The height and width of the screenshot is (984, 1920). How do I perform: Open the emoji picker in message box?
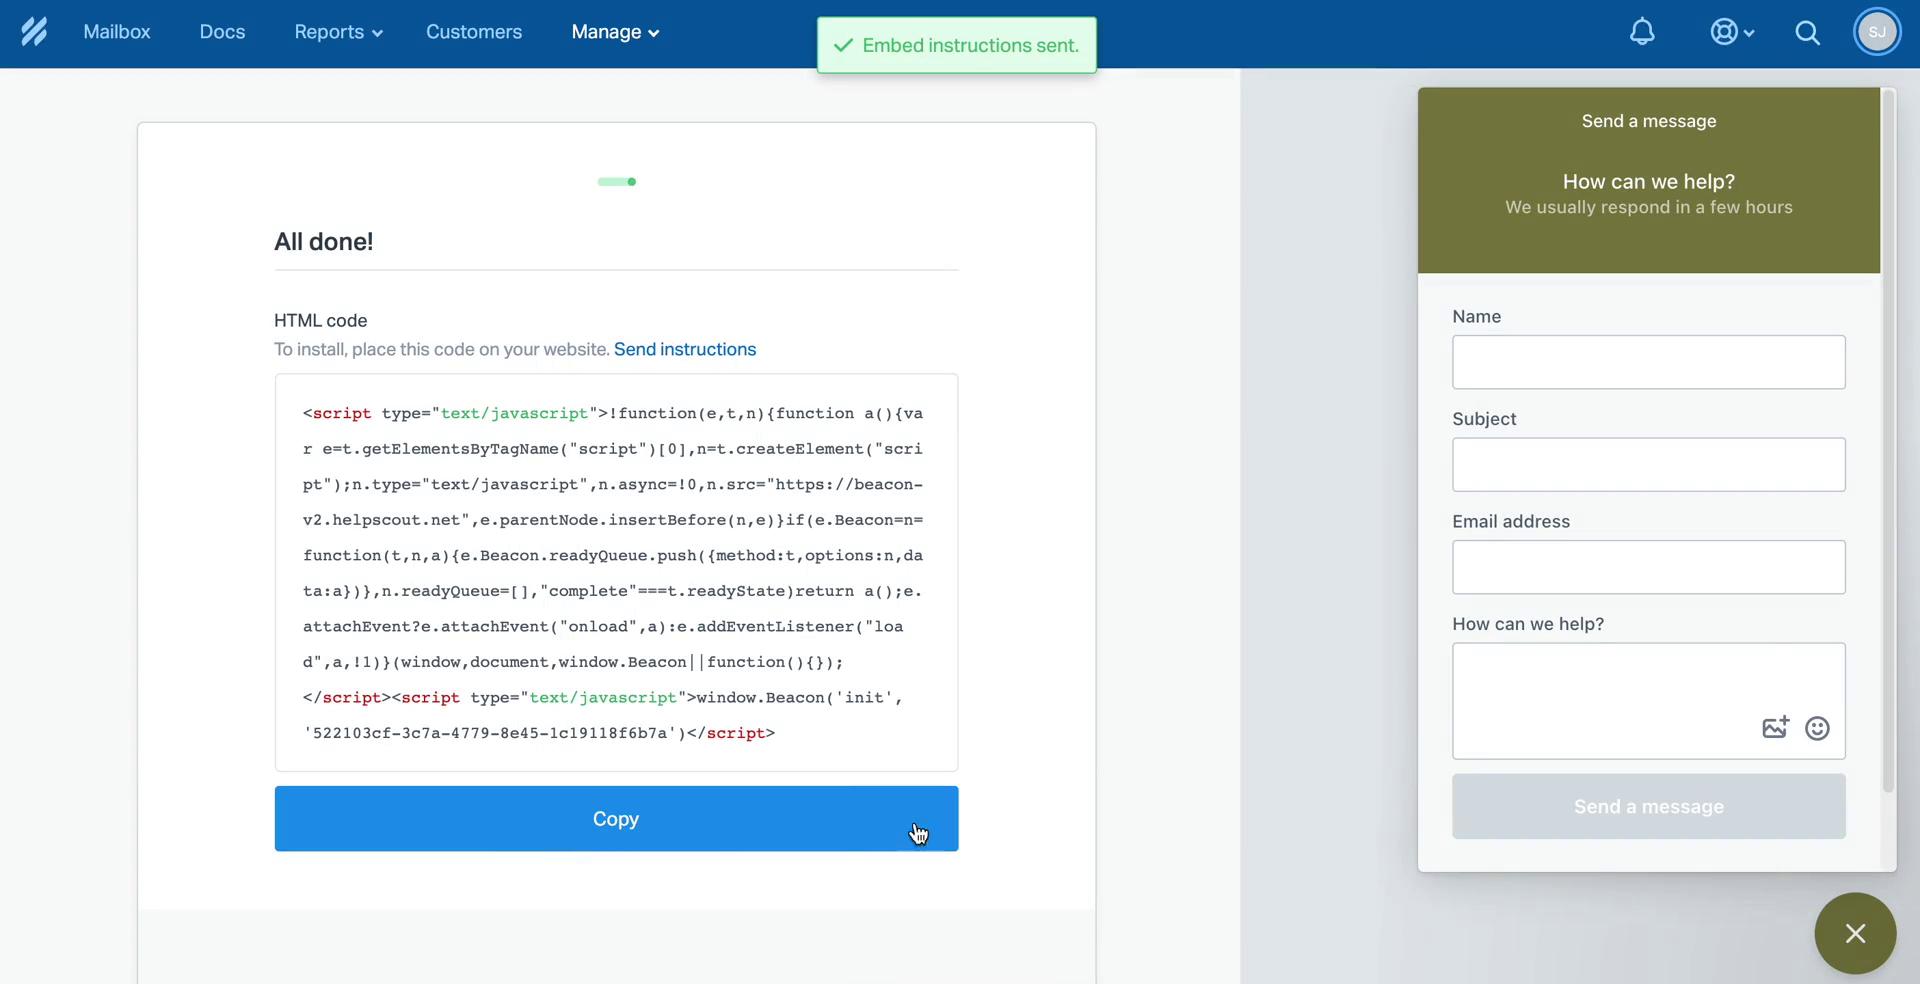click(1817, 728)
